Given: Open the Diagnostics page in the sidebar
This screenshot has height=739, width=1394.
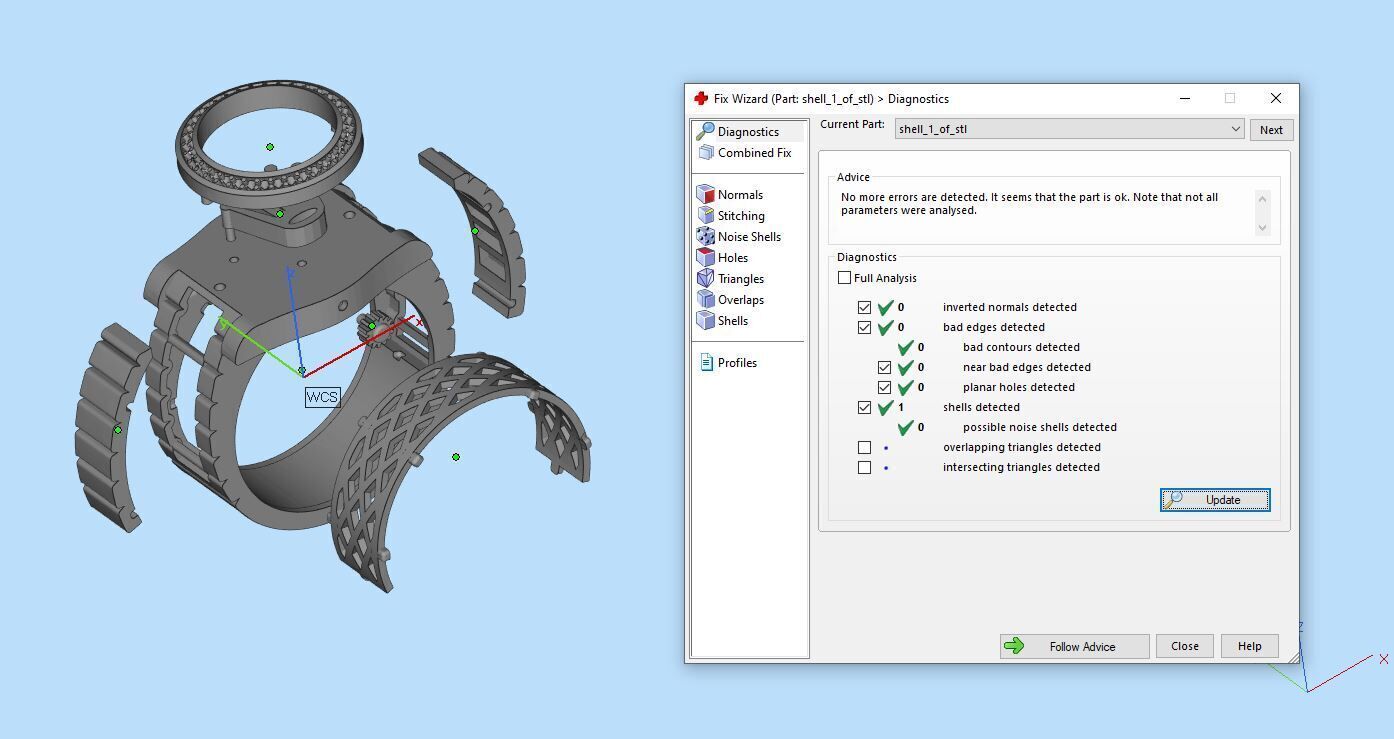Looking at the screenshot, I should [748, 132].
